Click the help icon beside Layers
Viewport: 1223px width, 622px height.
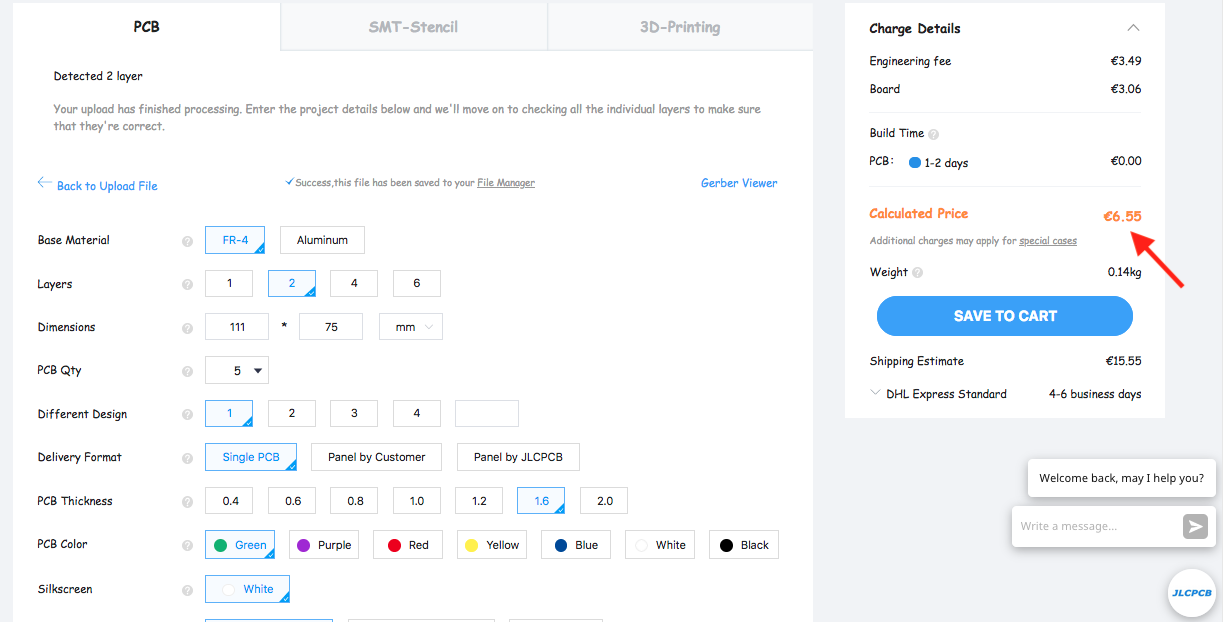coord(187,285)
